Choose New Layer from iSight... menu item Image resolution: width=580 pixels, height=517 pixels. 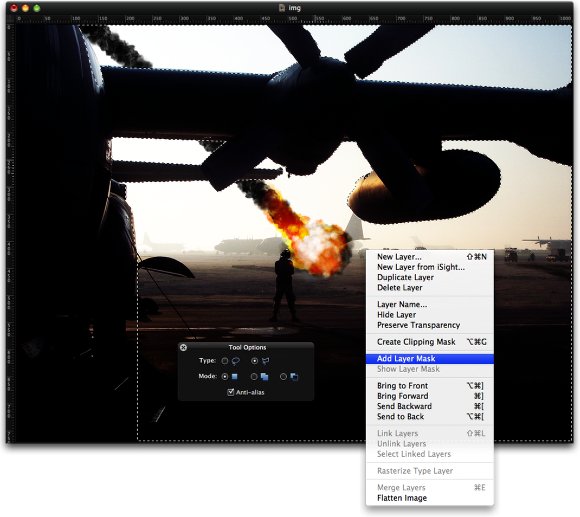pos(430,267)
